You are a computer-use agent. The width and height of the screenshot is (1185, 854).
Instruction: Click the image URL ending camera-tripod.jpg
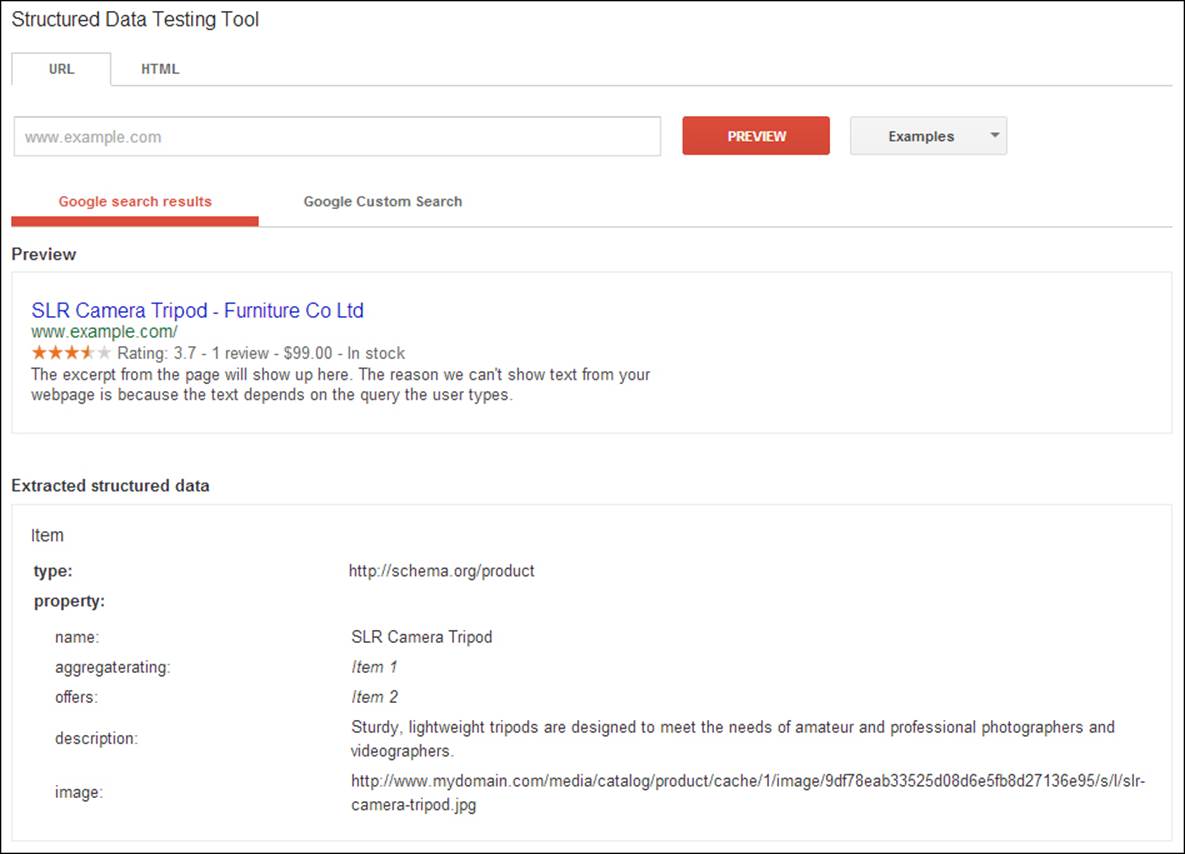tap(748, 793)
